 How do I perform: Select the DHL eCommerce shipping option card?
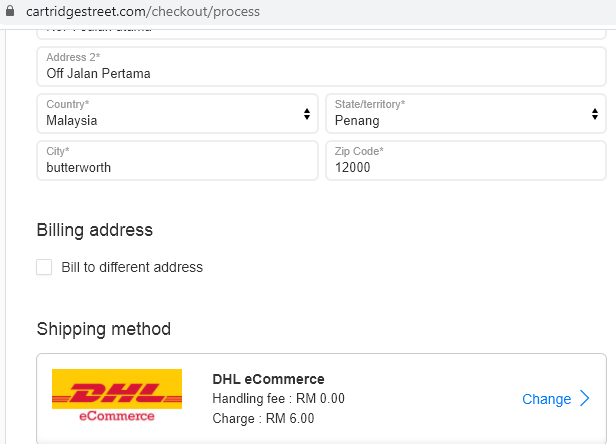pos(321,398)
